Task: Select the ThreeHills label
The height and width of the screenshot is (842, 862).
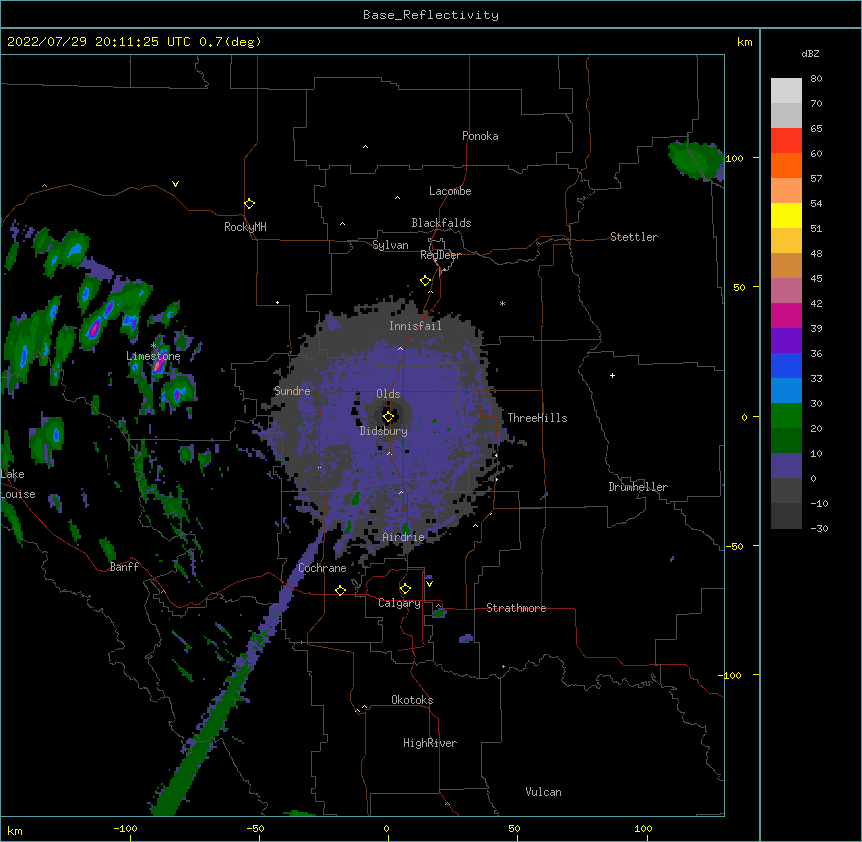Action: 537,418
